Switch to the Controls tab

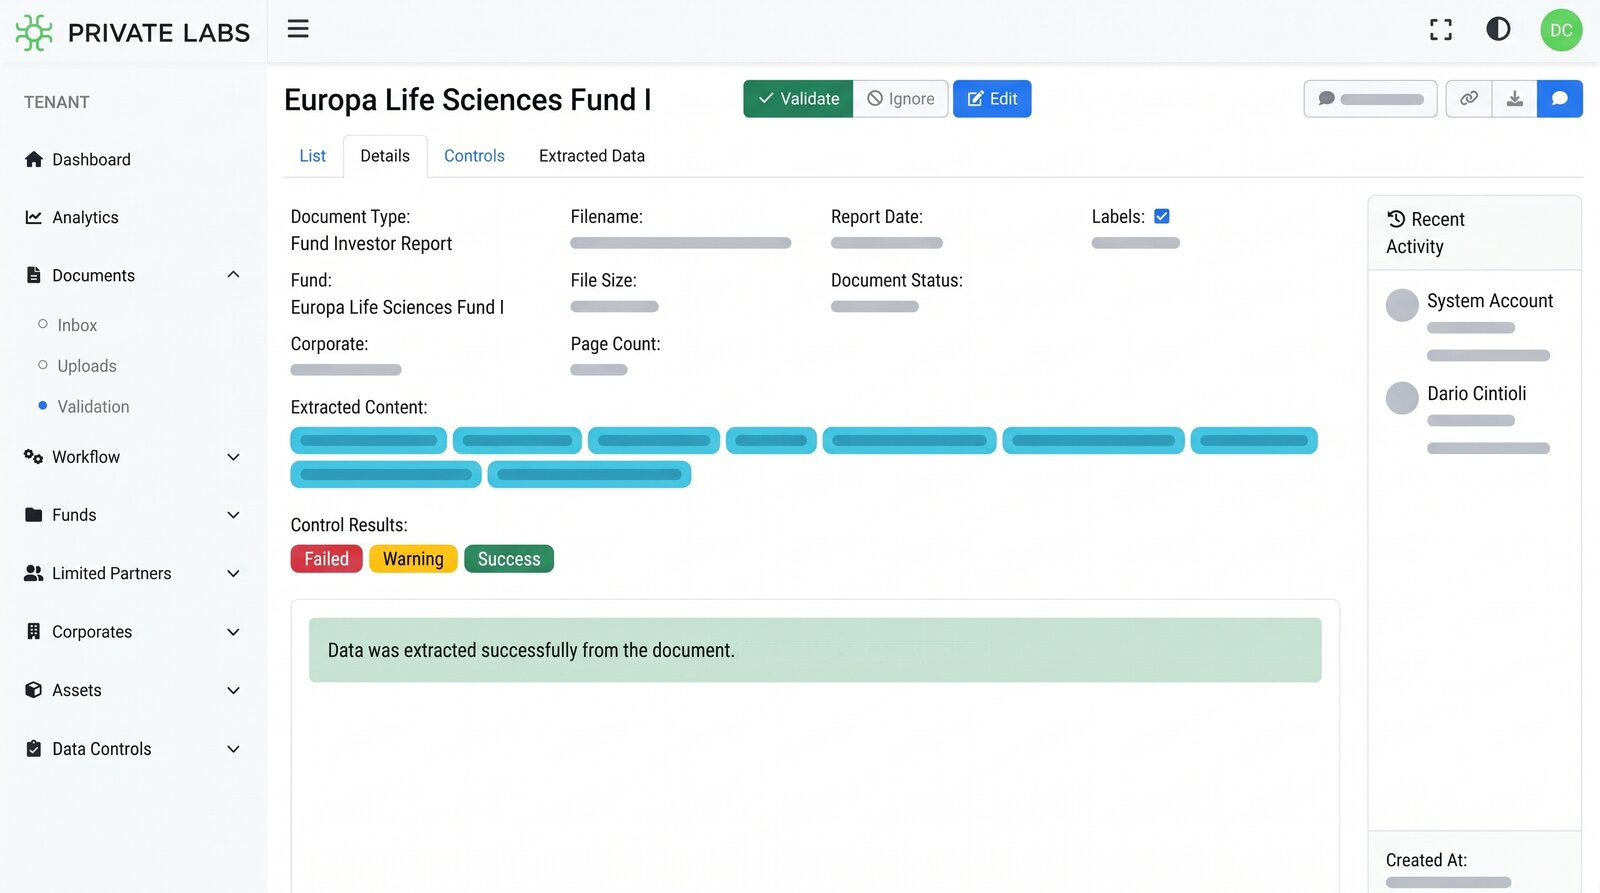(474, 156)
